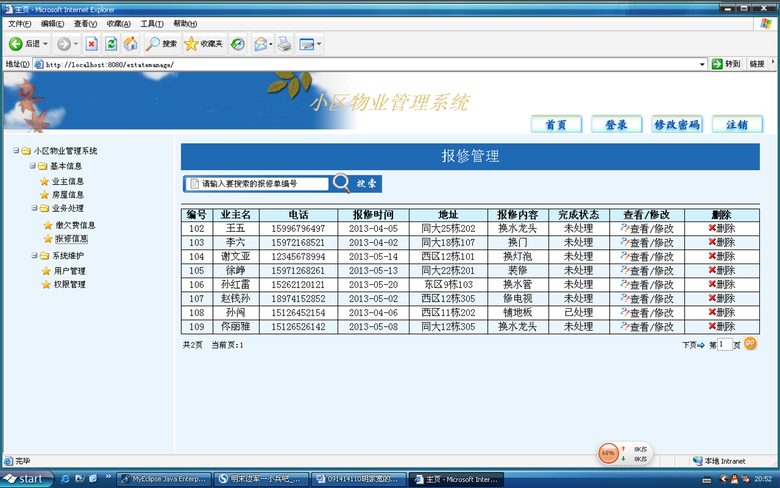Open the 查看(V) menu

[x=85, y=23]
